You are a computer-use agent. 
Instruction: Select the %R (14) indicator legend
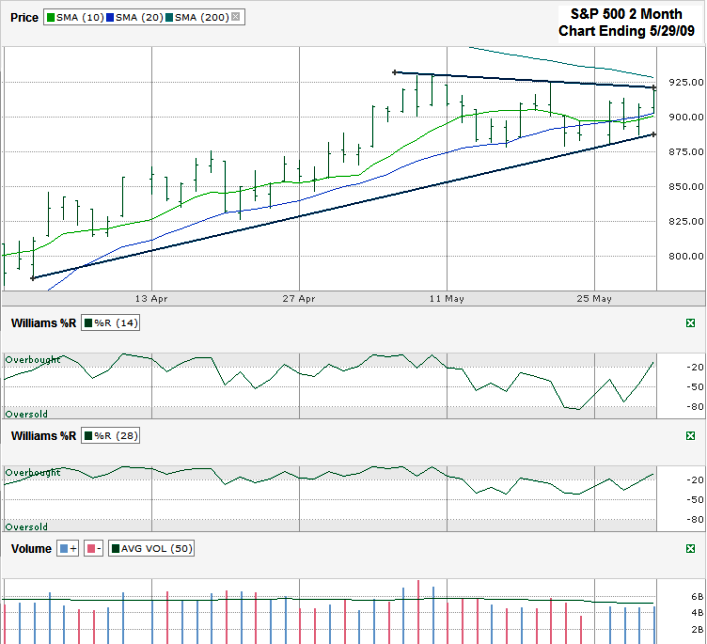click(x=110, y=323)
